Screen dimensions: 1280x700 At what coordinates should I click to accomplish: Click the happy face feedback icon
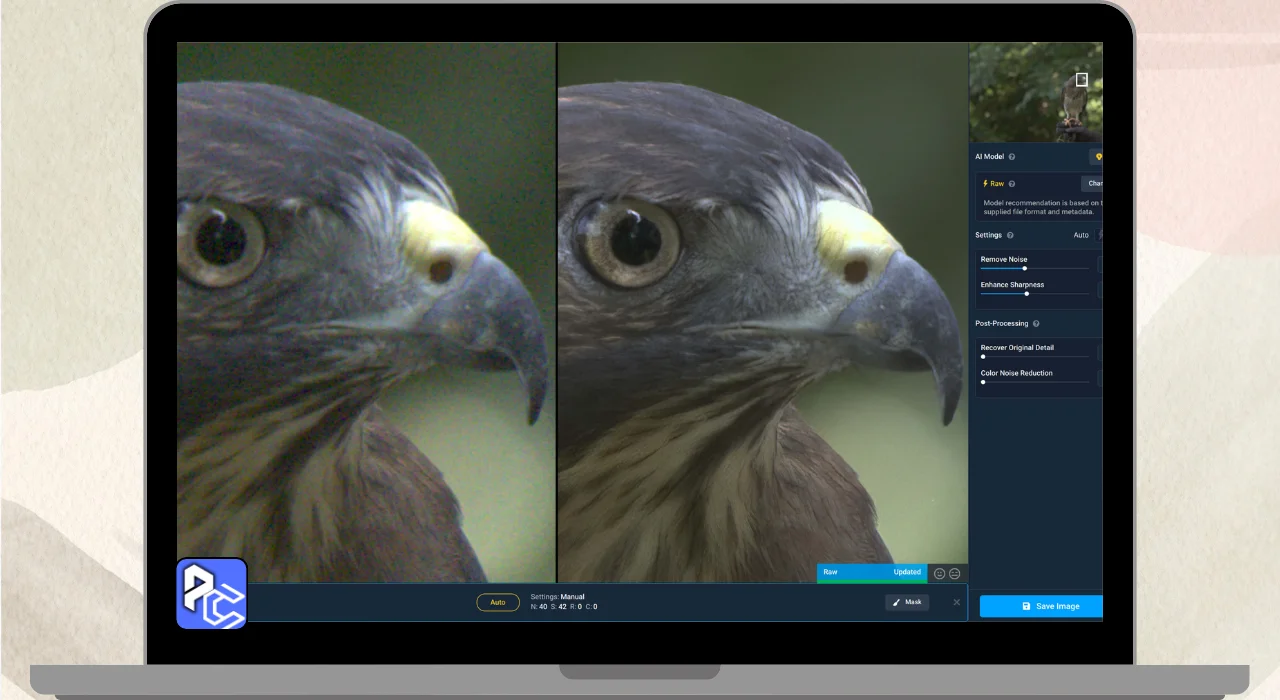point(939,574)
